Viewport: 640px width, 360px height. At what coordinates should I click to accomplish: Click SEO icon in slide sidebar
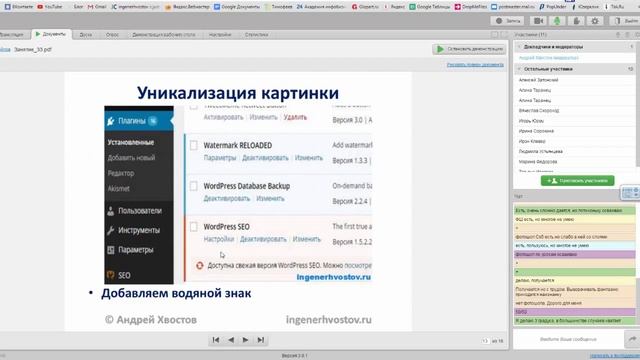111,275
